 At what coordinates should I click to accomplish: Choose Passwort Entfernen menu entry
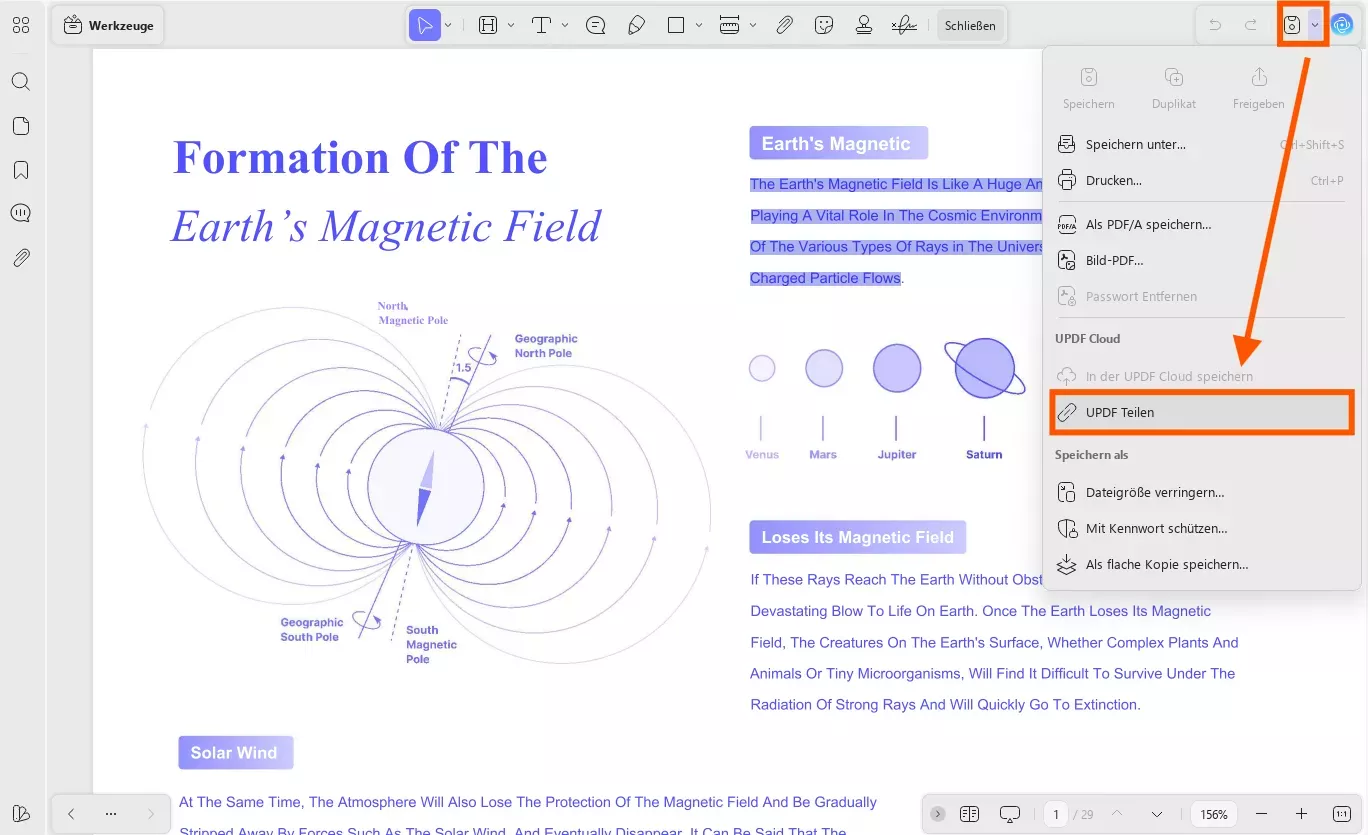[x=1201, y=297]
